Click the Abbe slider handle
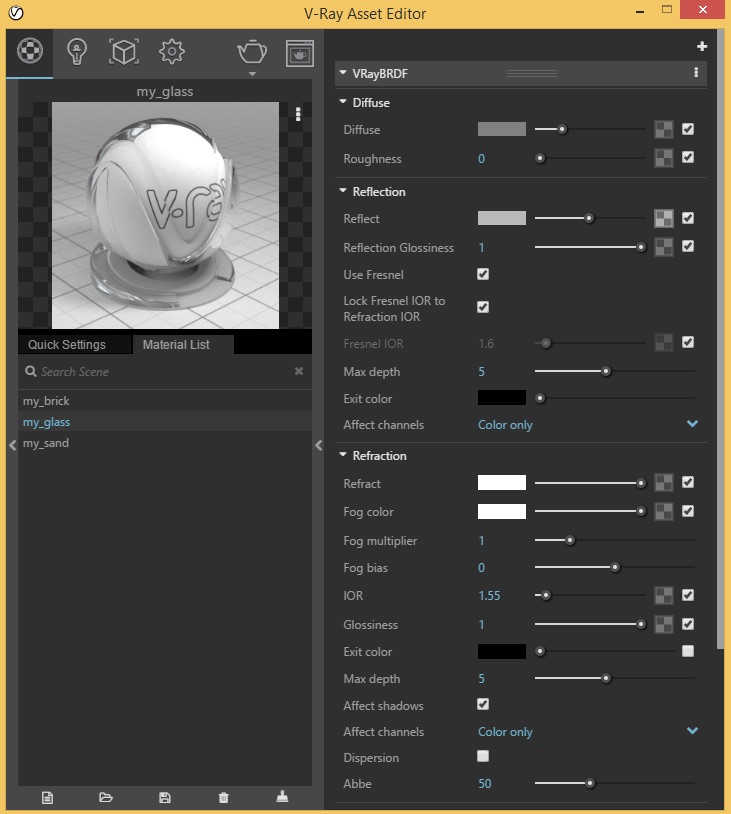The image size is (731, 814). tap(590, 783)
